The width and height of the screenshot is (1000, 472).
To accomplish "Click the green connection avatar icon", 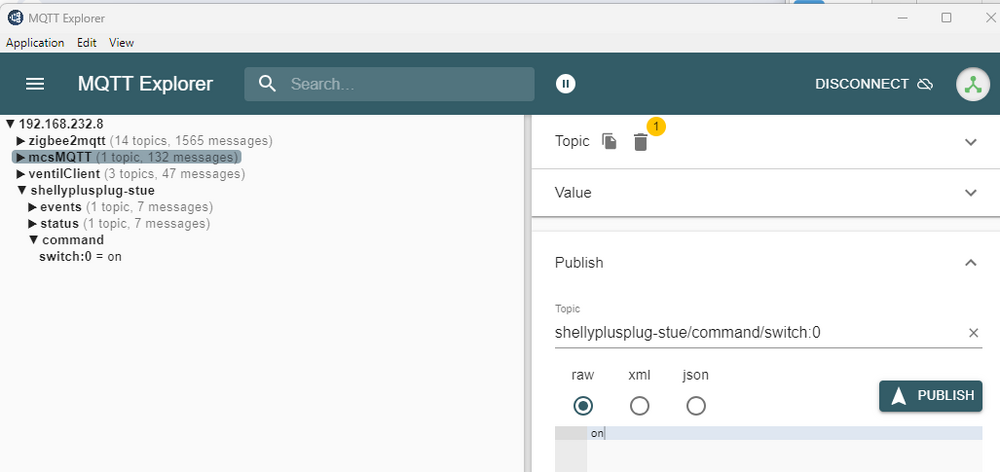I will [971, 84].
